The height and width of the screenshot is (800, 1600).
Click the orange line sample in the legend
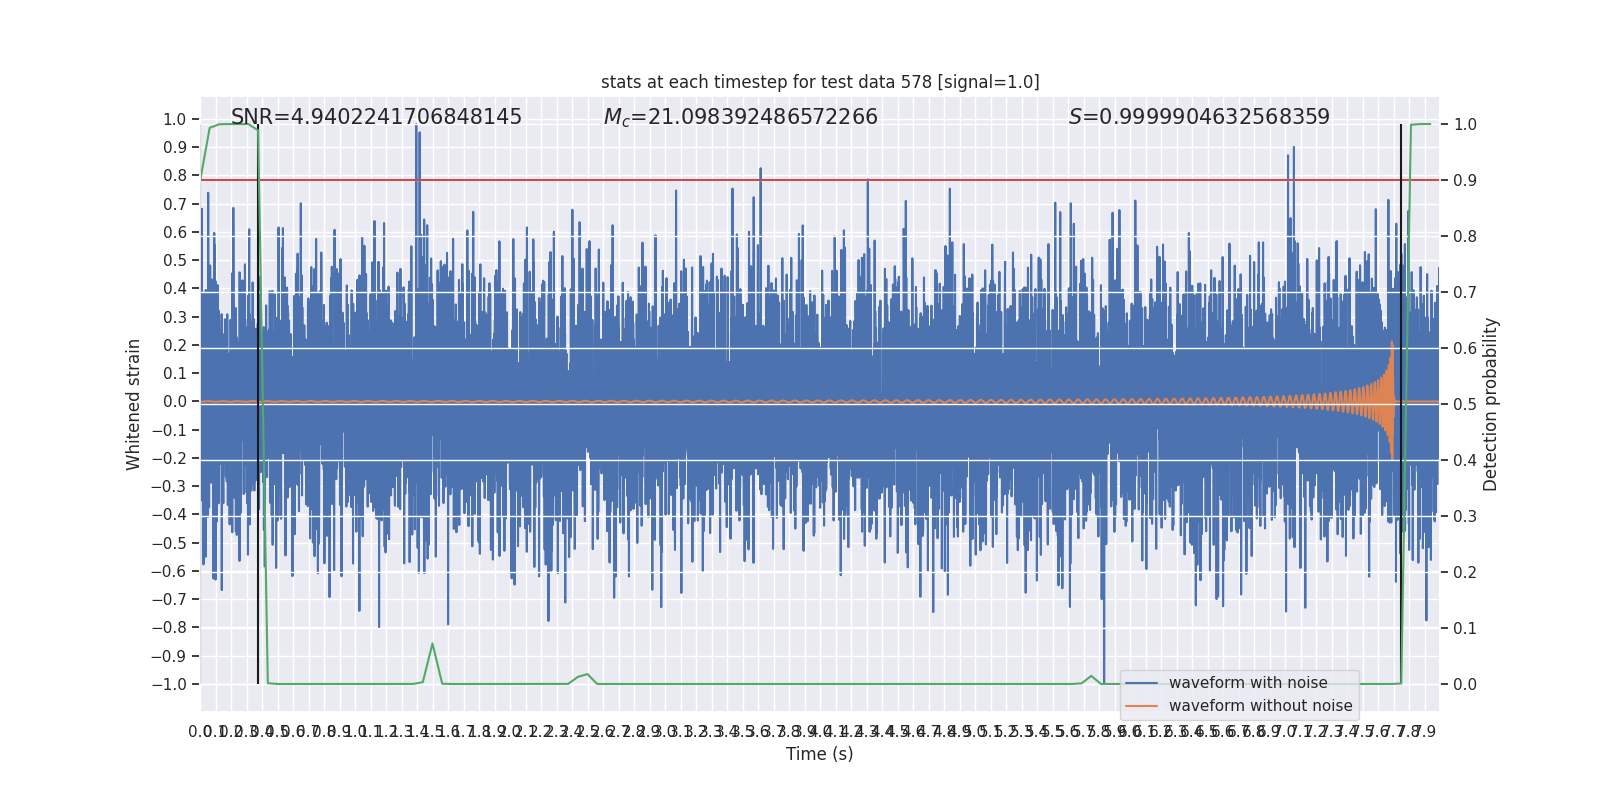(x=1141, y=706)
